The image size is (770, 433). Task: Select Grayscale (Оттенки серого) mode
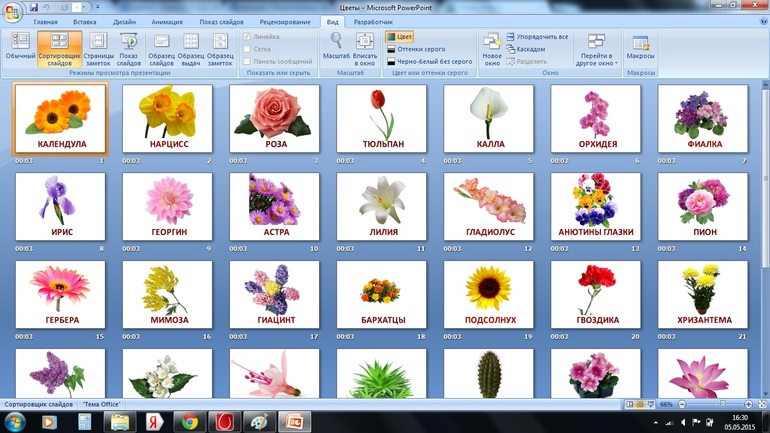tap(416, 49)
